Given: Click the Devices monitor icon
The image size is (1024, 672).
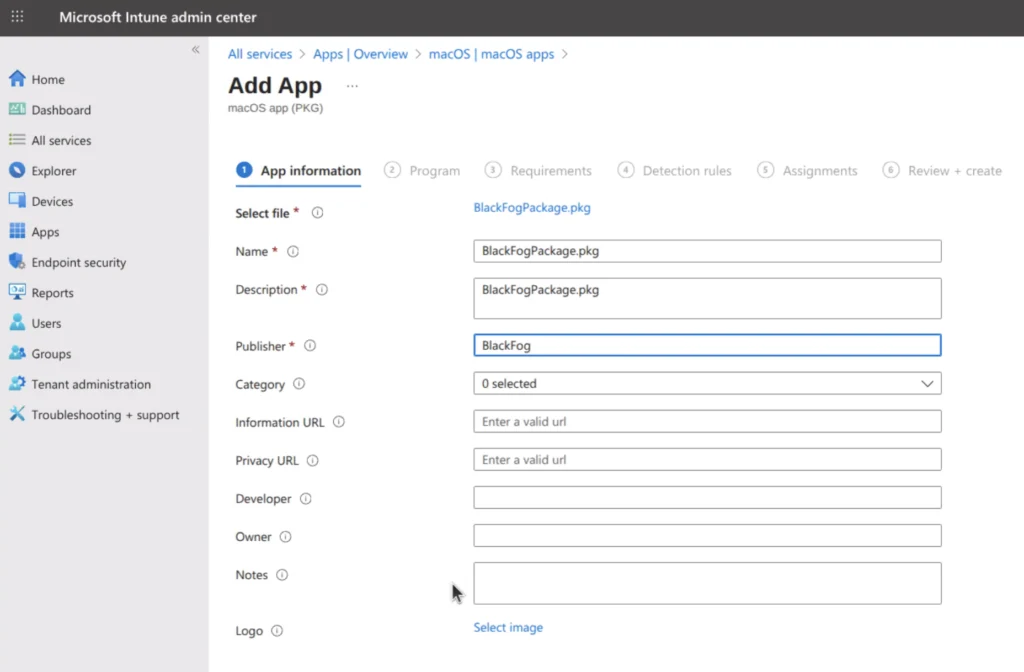Looking at the screenshot, I should (x=17, y=200).
